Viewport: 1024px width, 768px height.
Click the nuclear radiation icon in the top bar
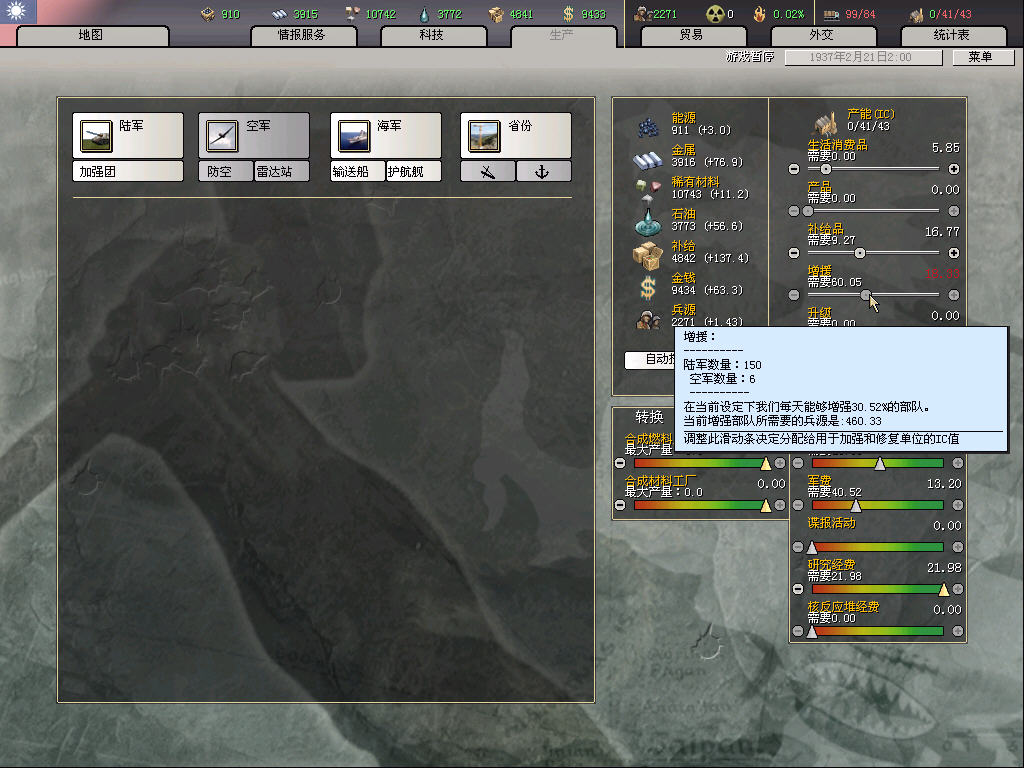point(715,14)
